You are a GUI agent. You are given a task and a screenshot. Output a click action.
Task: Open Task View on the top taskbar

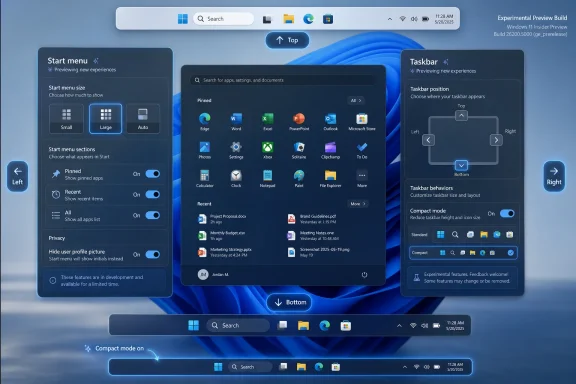267,19
